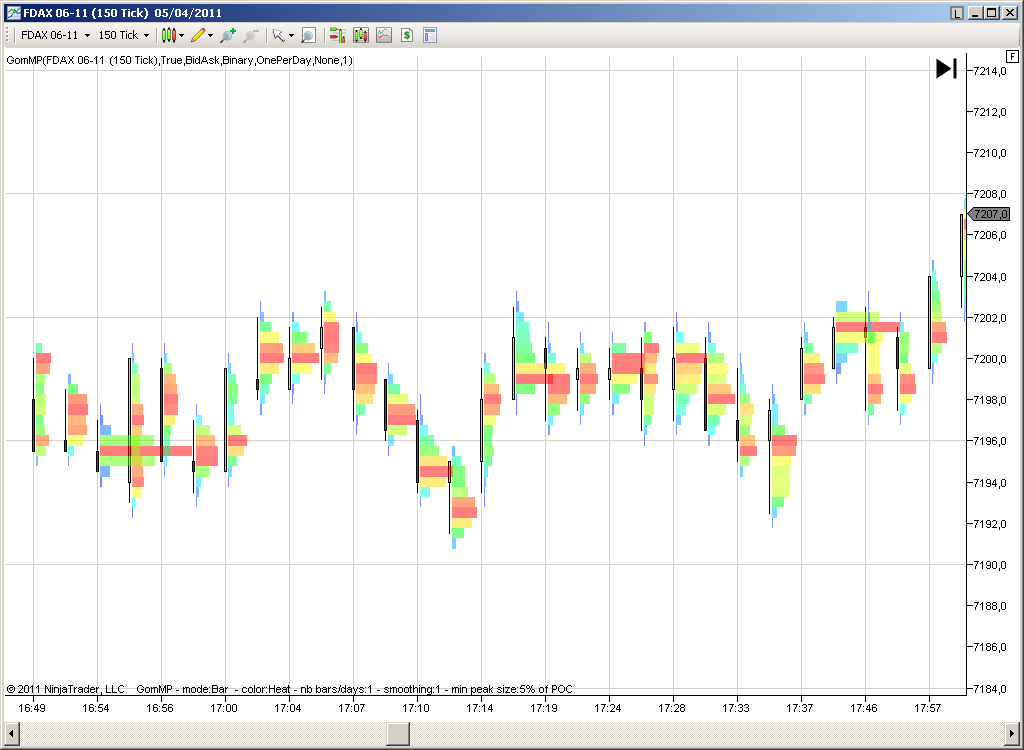The height and width of the screenshot is (750, 1024).
Task: Expand the cursor type dropdown arrow
Action: coord(291,35)
